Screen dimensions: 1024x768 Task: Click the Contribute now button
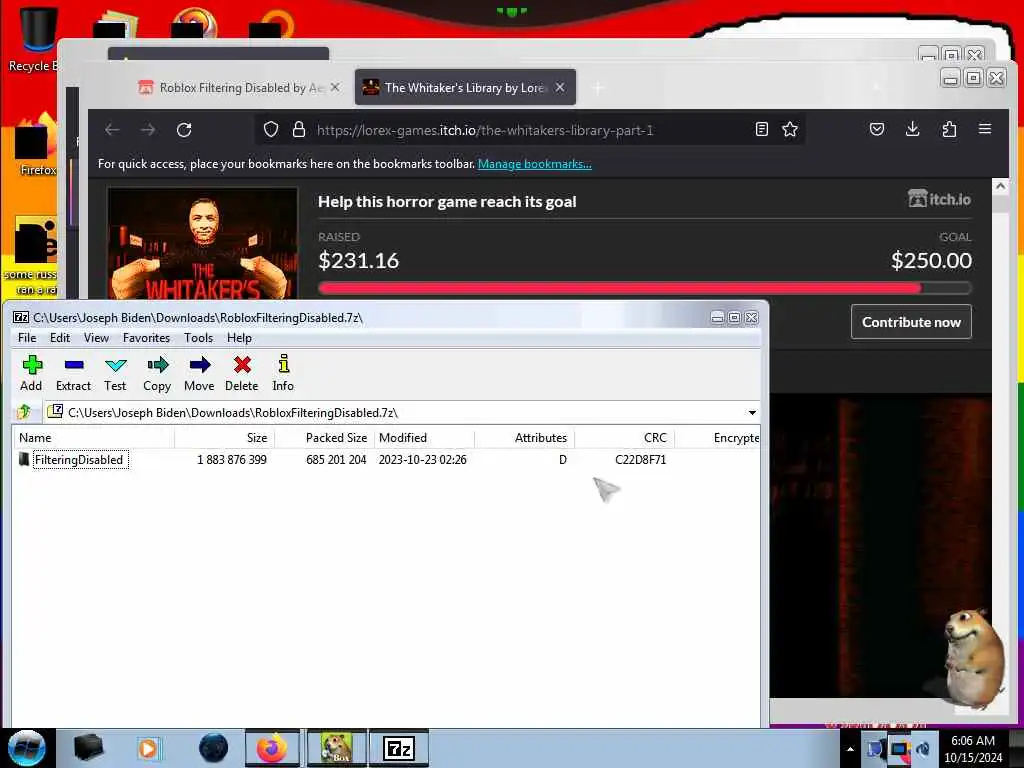pyautogui.click(x=911, y=322)
